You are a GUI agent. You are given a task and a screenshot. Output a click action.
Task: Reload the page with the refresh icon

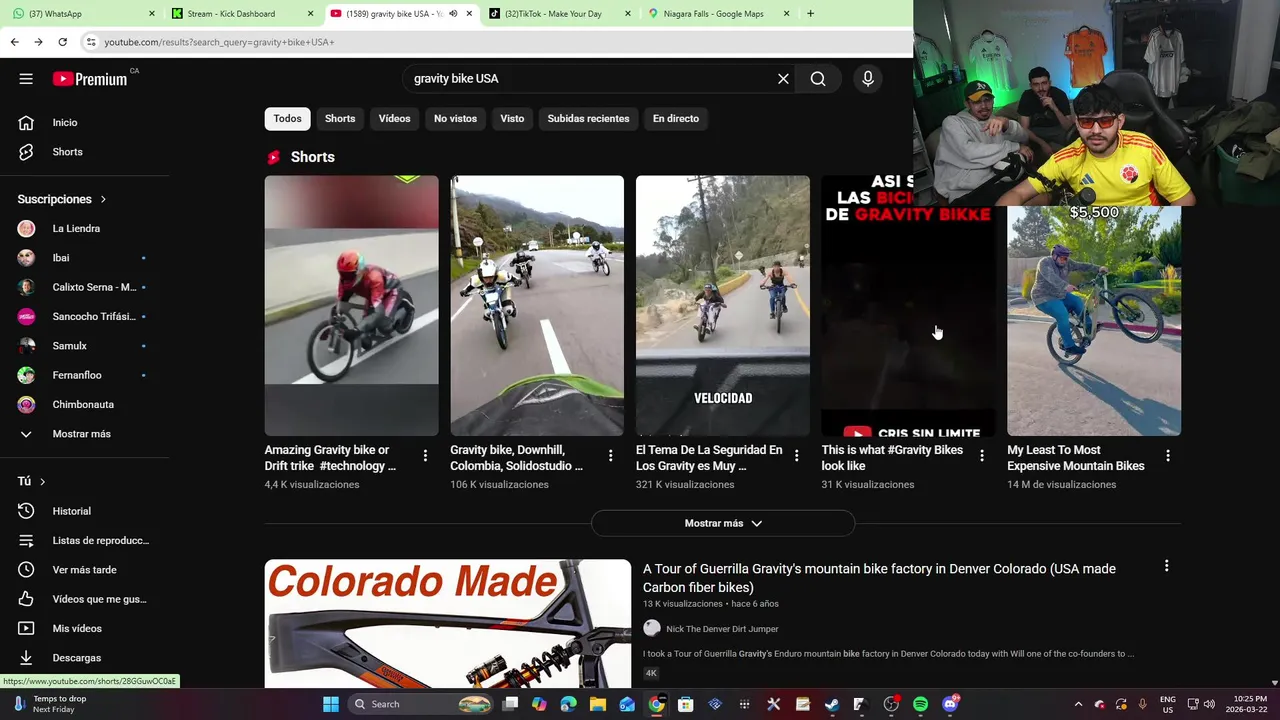[x=62, y=42]
